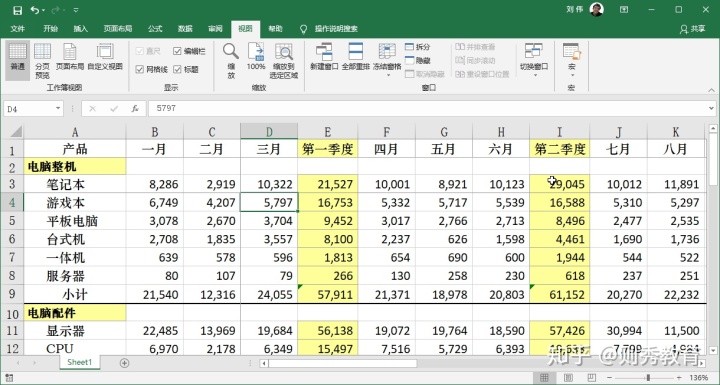
Task: Open the Review (审阅) tab
Action: pos(215,28)
